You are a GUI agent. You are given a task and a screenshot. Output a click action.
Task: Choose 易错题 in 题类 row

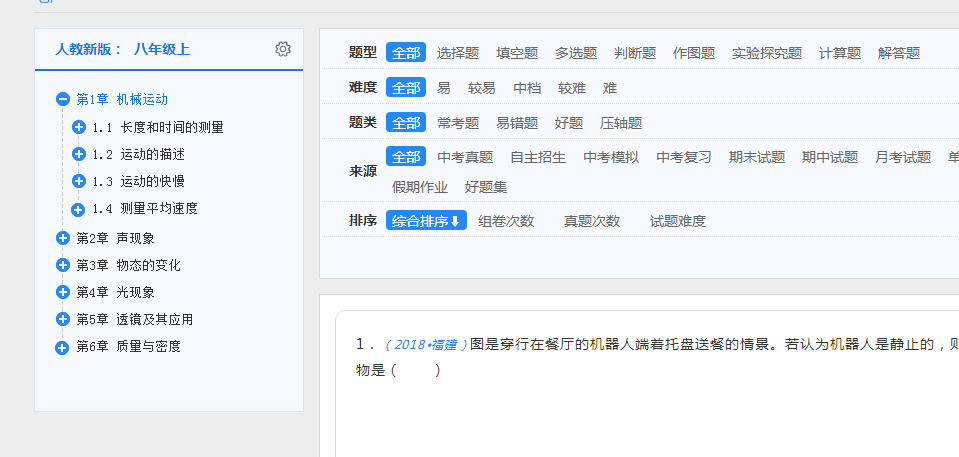tap(517, 123)
